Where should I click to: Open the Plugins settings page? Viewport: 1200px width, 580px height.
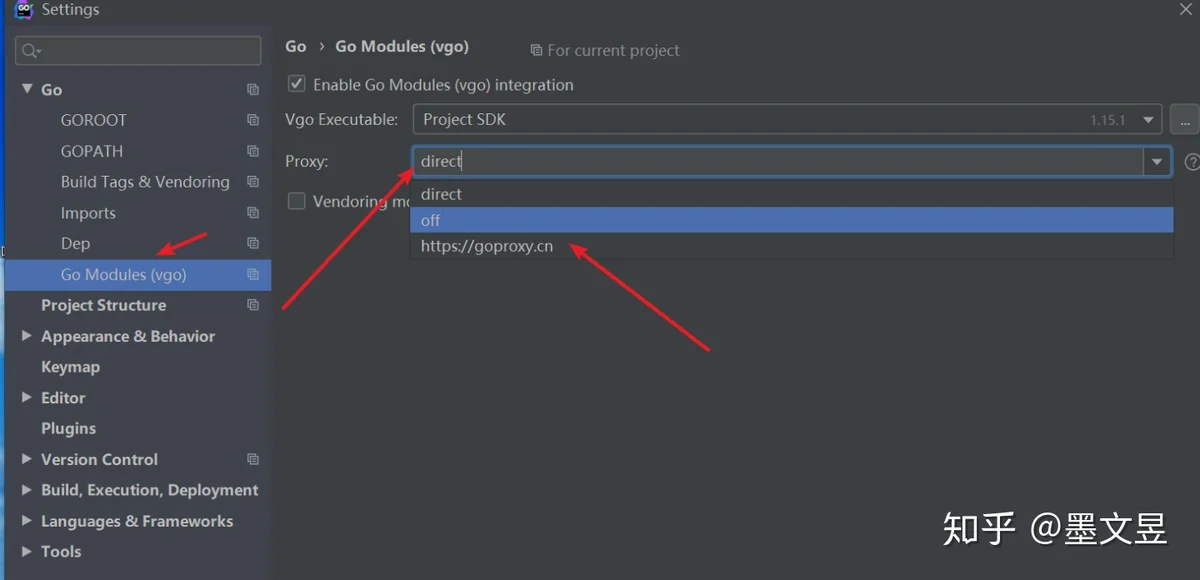click(x=68, y=429)
